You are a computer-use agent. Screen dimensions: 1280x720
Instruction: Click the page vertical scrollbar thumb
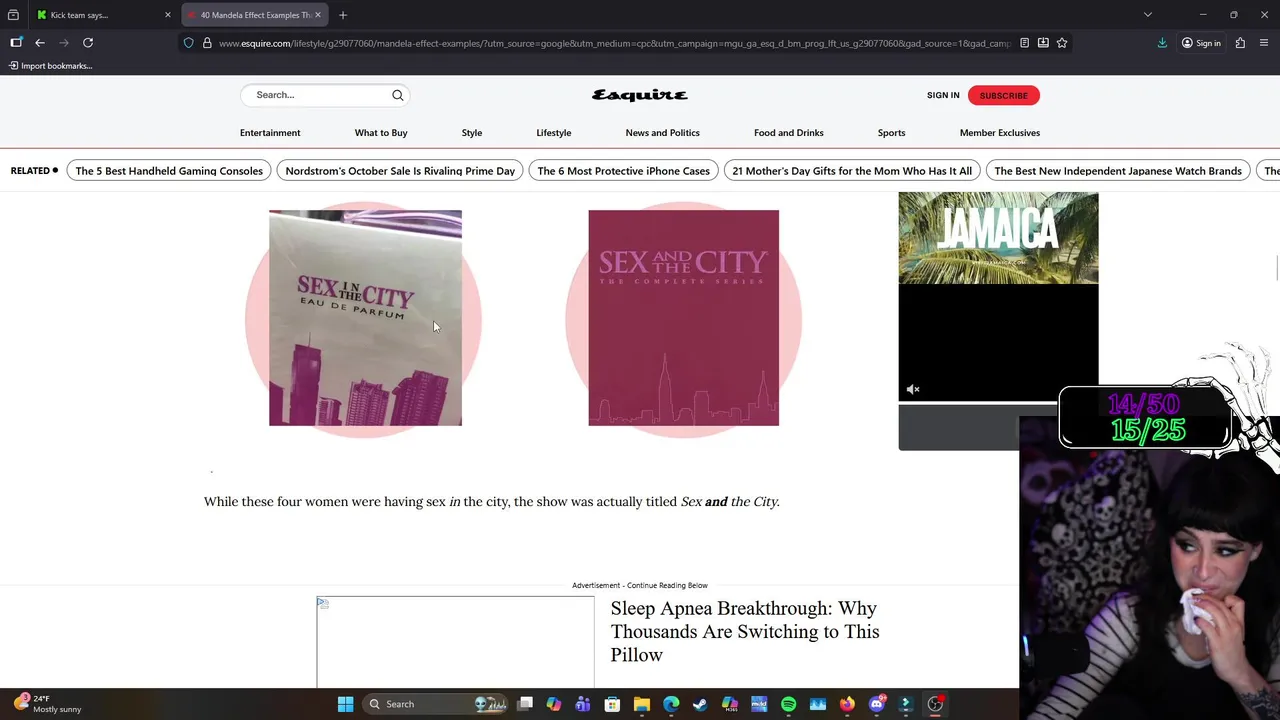click(1276, 269)
